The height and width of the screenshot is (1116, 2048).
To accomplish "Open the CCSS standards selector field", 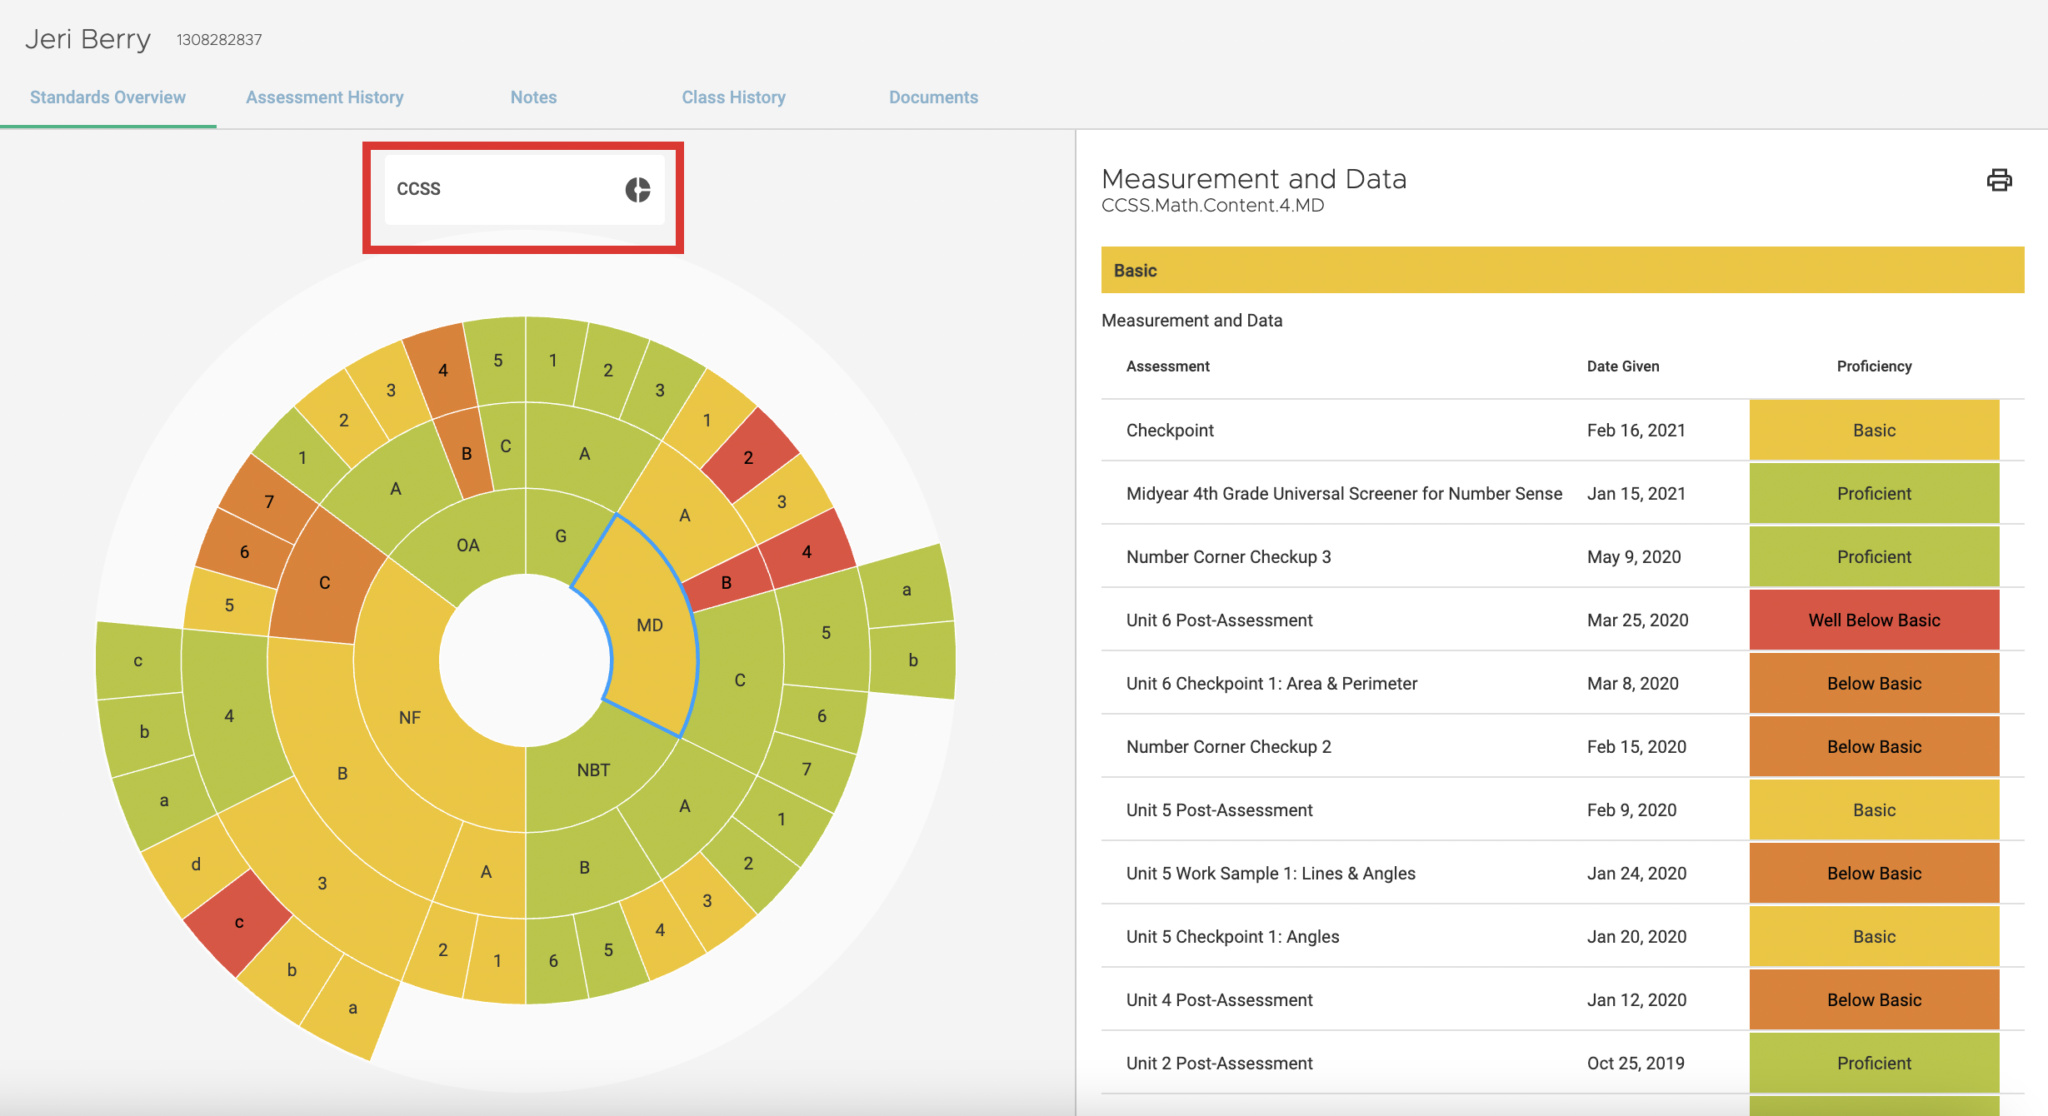I will coord(524,189).
